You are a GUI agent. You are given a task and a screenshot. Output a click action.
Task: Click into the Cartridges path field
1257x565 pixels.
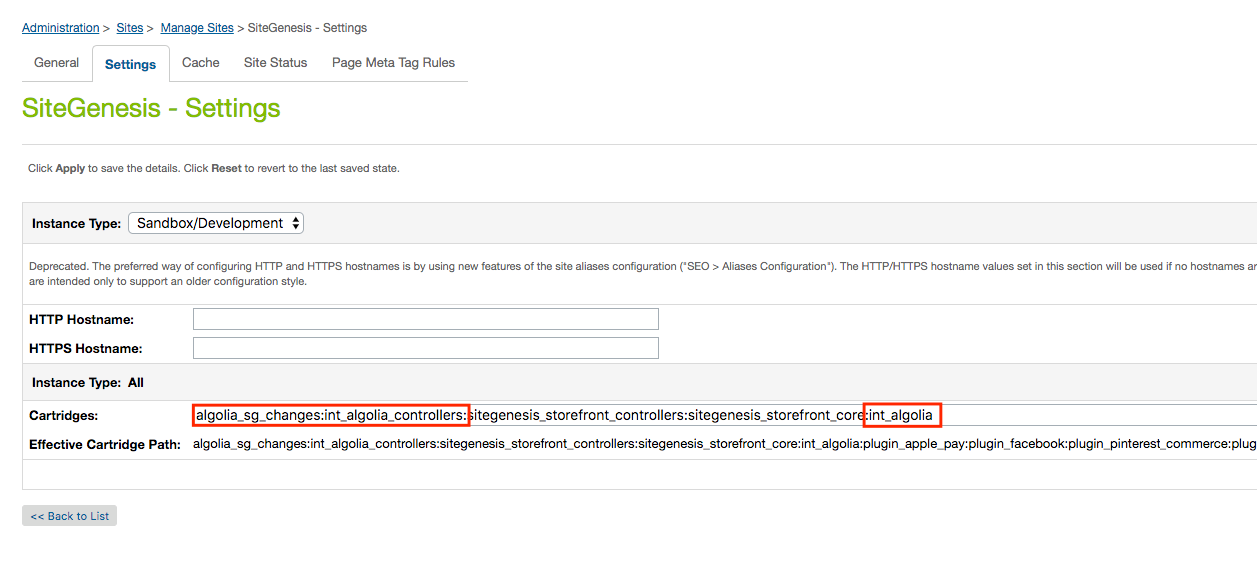pyautogui.click(x=725, y=415)
